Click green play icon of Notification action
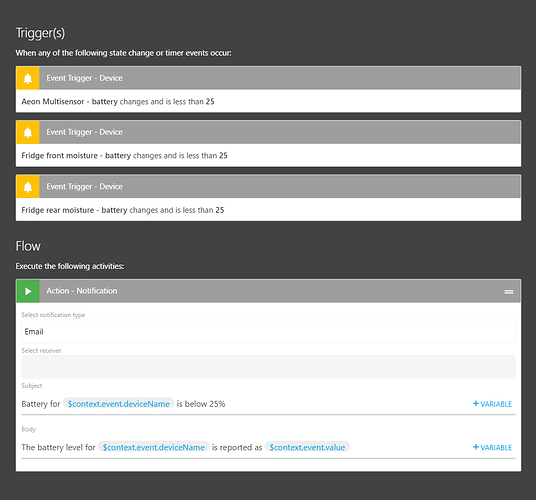Viewport: 536px width, 500px height. point(28,291)
